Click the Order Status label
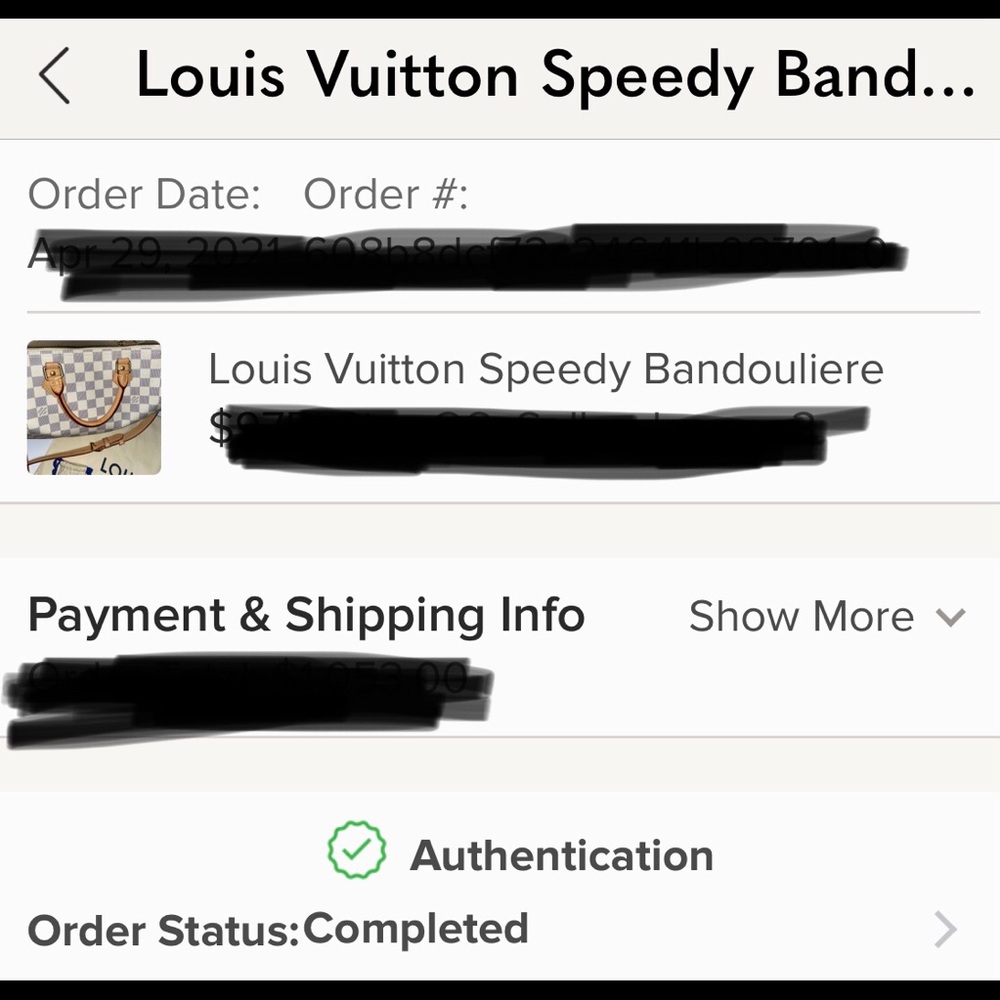 tap(163, 930)
